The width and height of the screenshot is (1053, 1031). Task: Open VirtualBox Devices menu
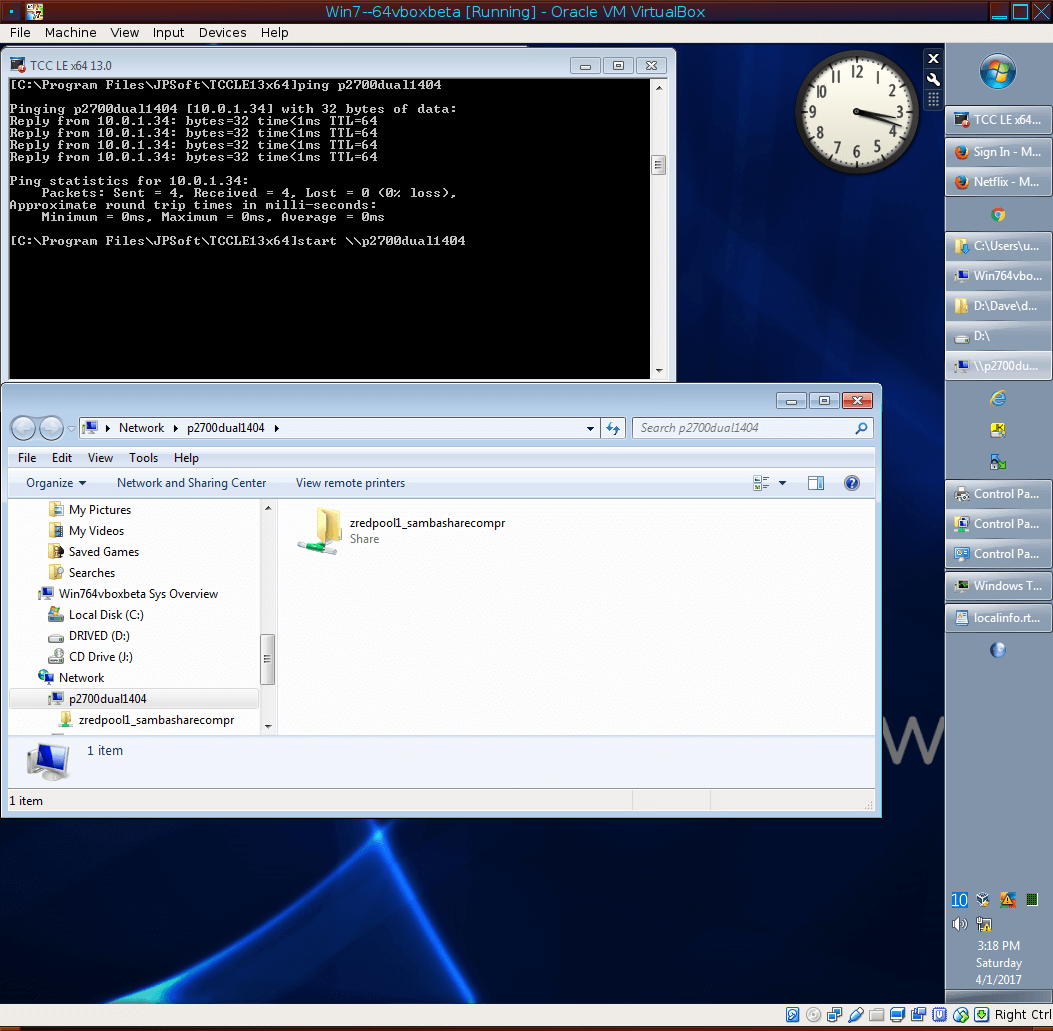[222, 32]
